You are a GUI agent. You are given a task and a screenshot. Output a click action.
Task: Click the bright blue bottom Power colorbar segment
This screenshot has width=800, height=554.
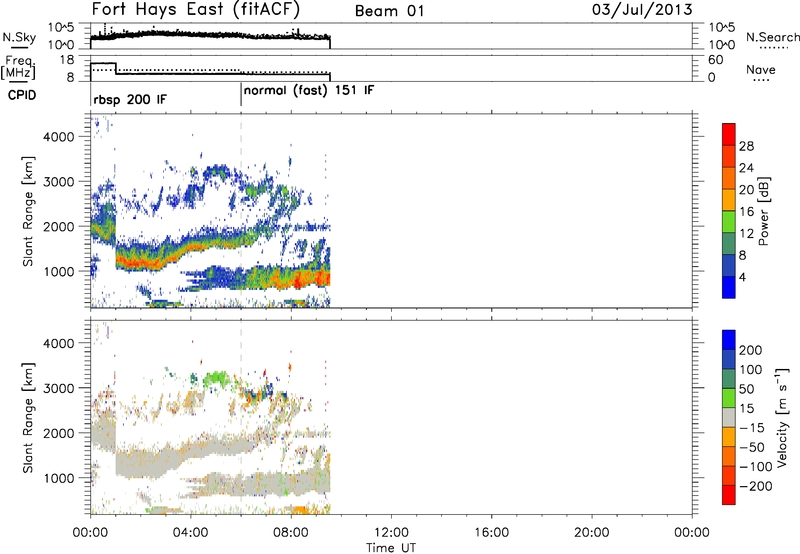coord(729,287)
